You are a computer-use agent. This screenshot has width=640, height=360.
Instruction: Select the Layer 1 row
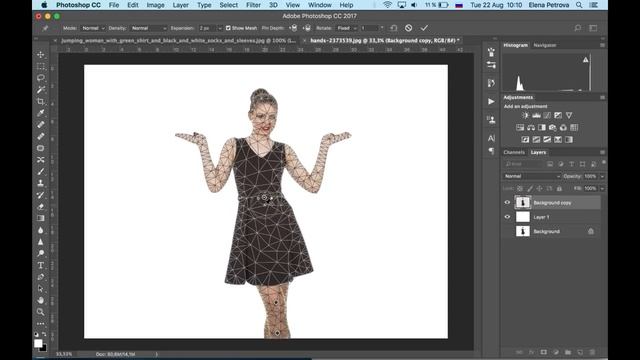(552, 217)
